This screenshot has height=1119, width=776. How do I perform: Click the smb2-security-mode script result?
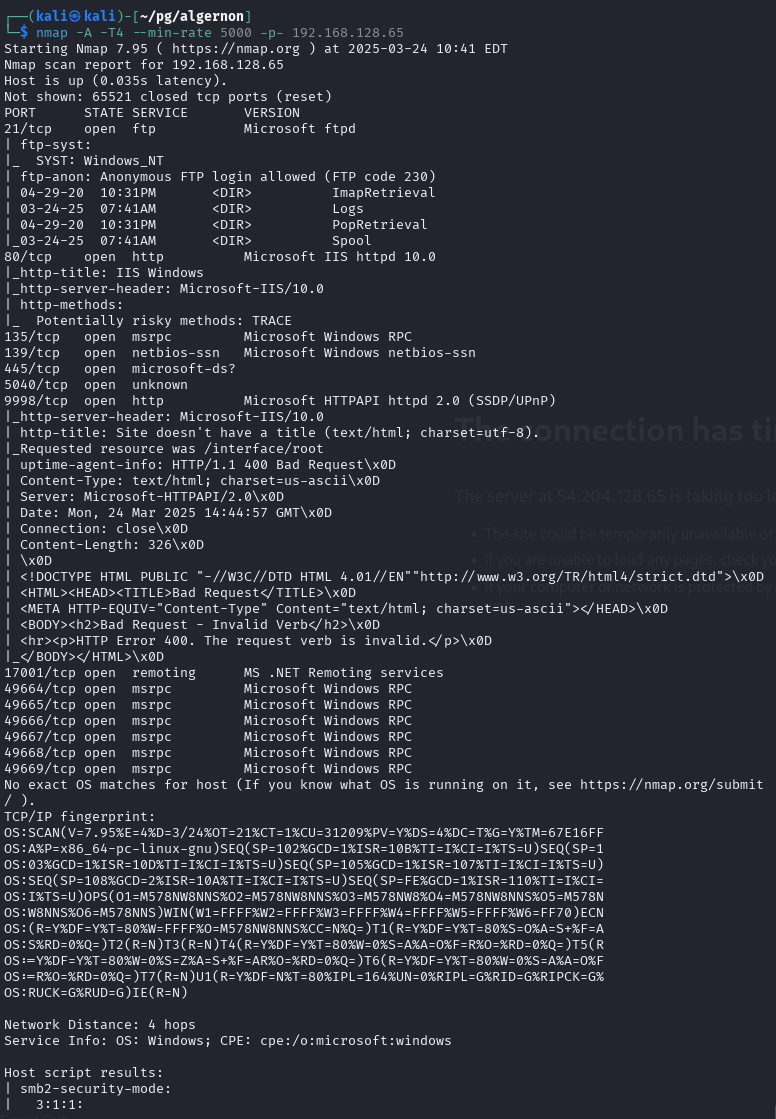[96, 1088]
